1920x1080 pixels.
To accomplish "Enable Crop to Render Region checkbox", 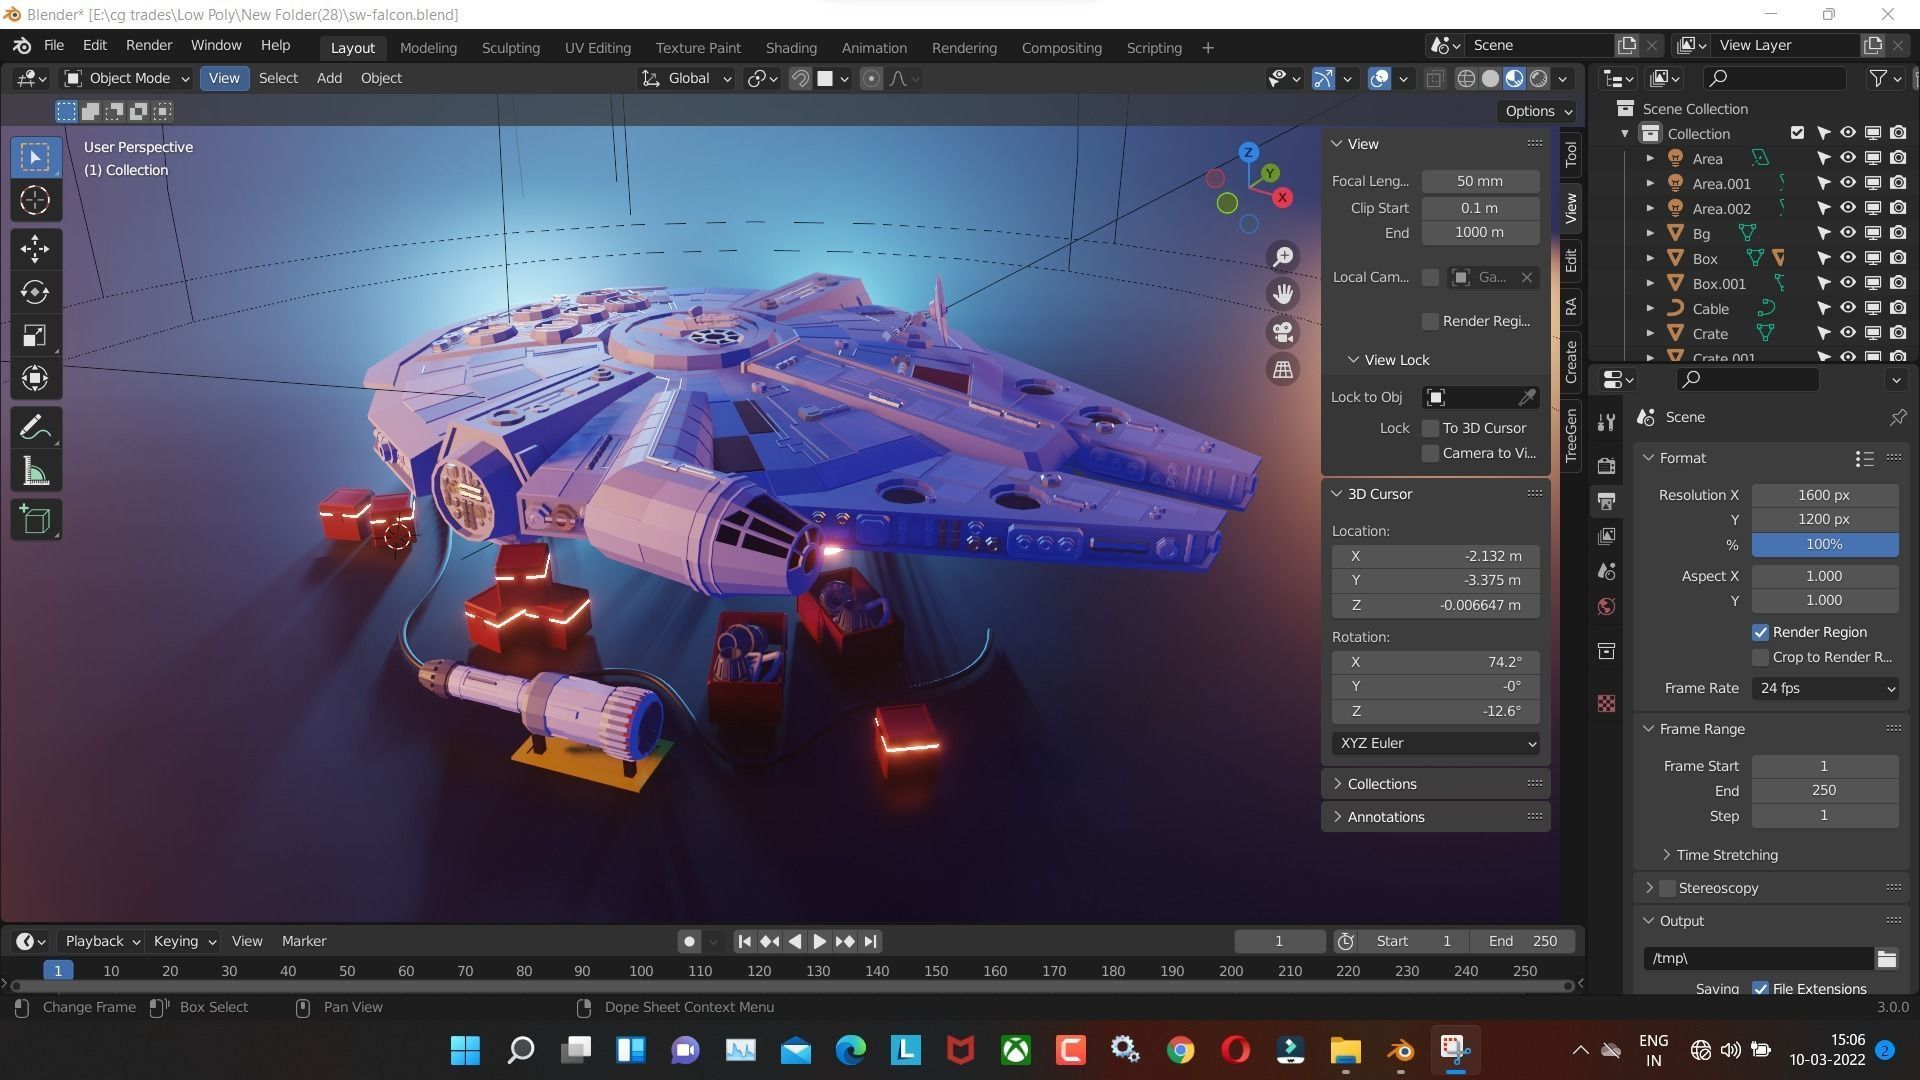I will tap(1760, 657).
